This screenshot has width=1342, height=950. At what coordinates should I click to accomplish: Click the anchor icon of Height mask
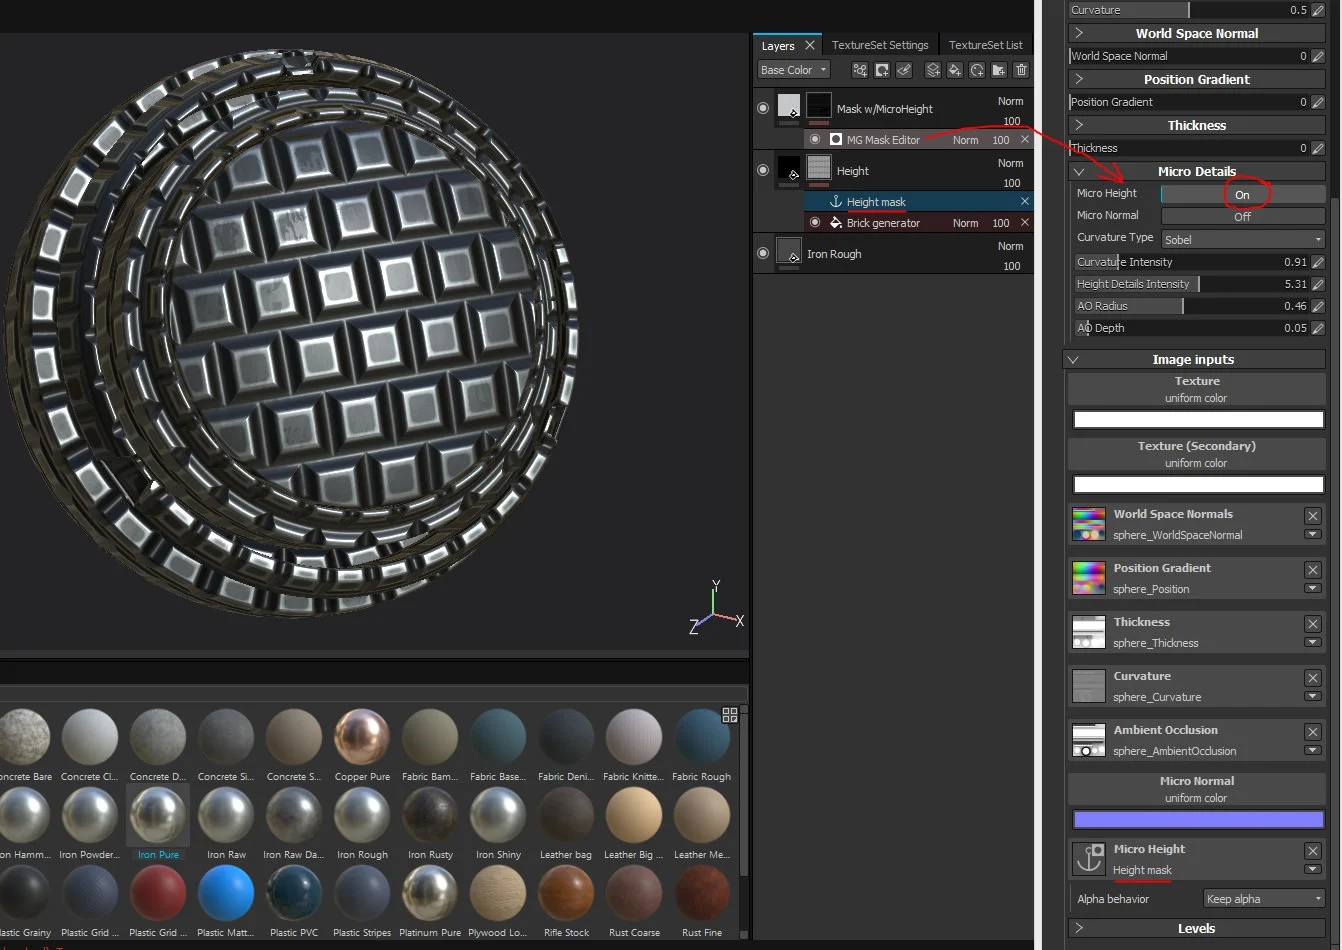(x=836, y=202)
